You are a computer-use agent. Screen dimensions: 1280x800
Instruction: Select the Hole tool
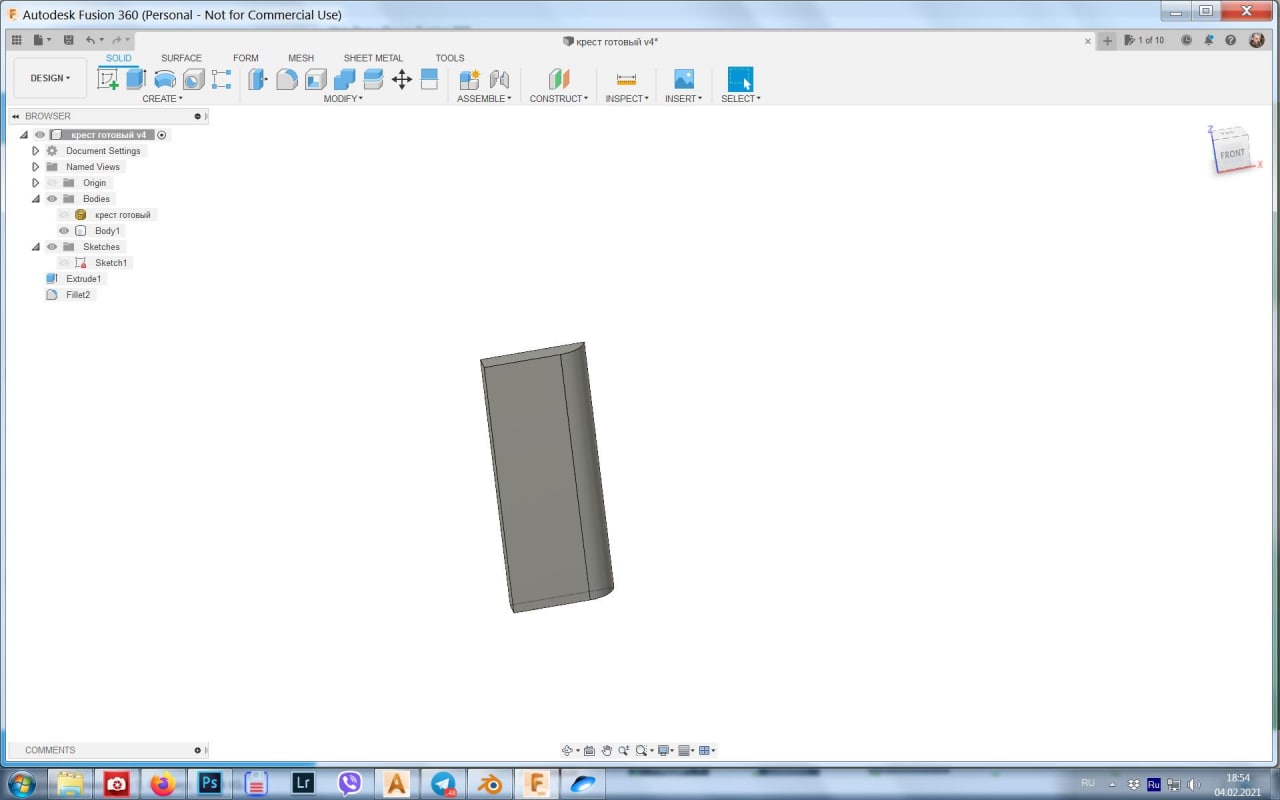pos(193,79)
